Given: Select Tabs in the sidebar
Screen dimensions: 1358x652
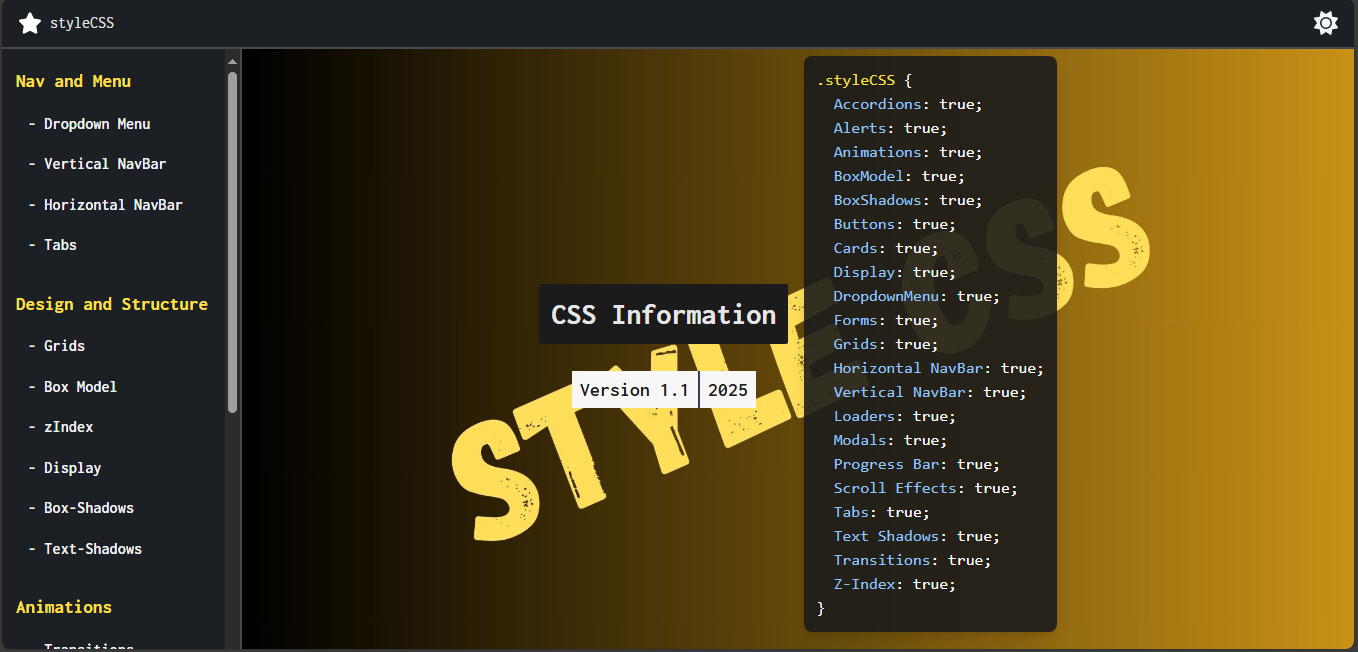Looking at the screenshot, I should [60, 245].
